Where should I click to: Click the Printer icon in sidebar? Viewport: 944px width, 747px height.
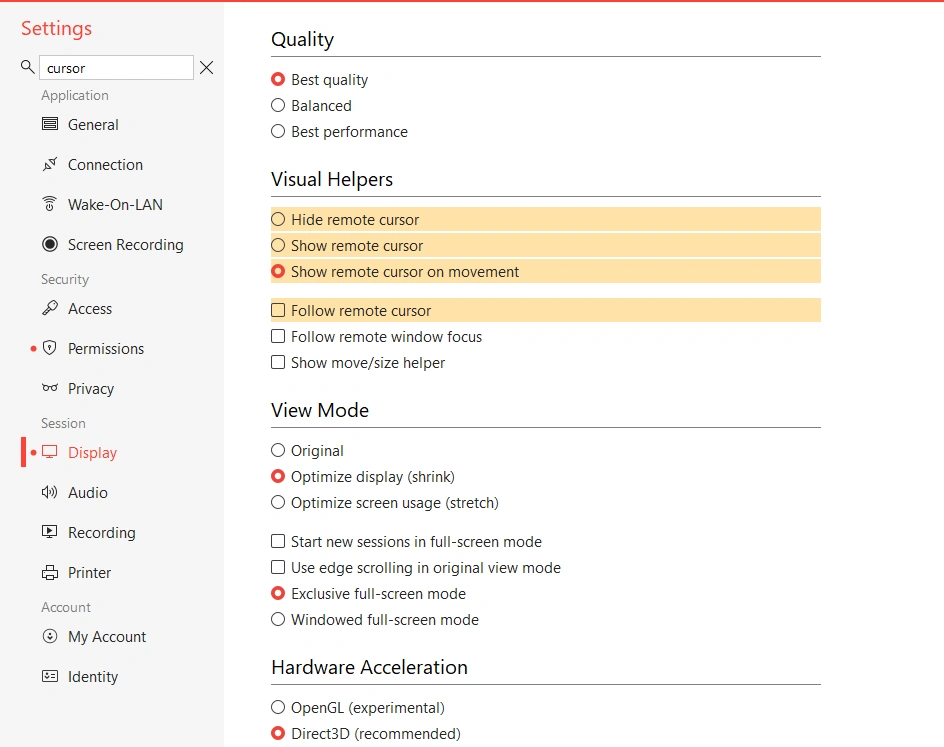click(50, 573)
